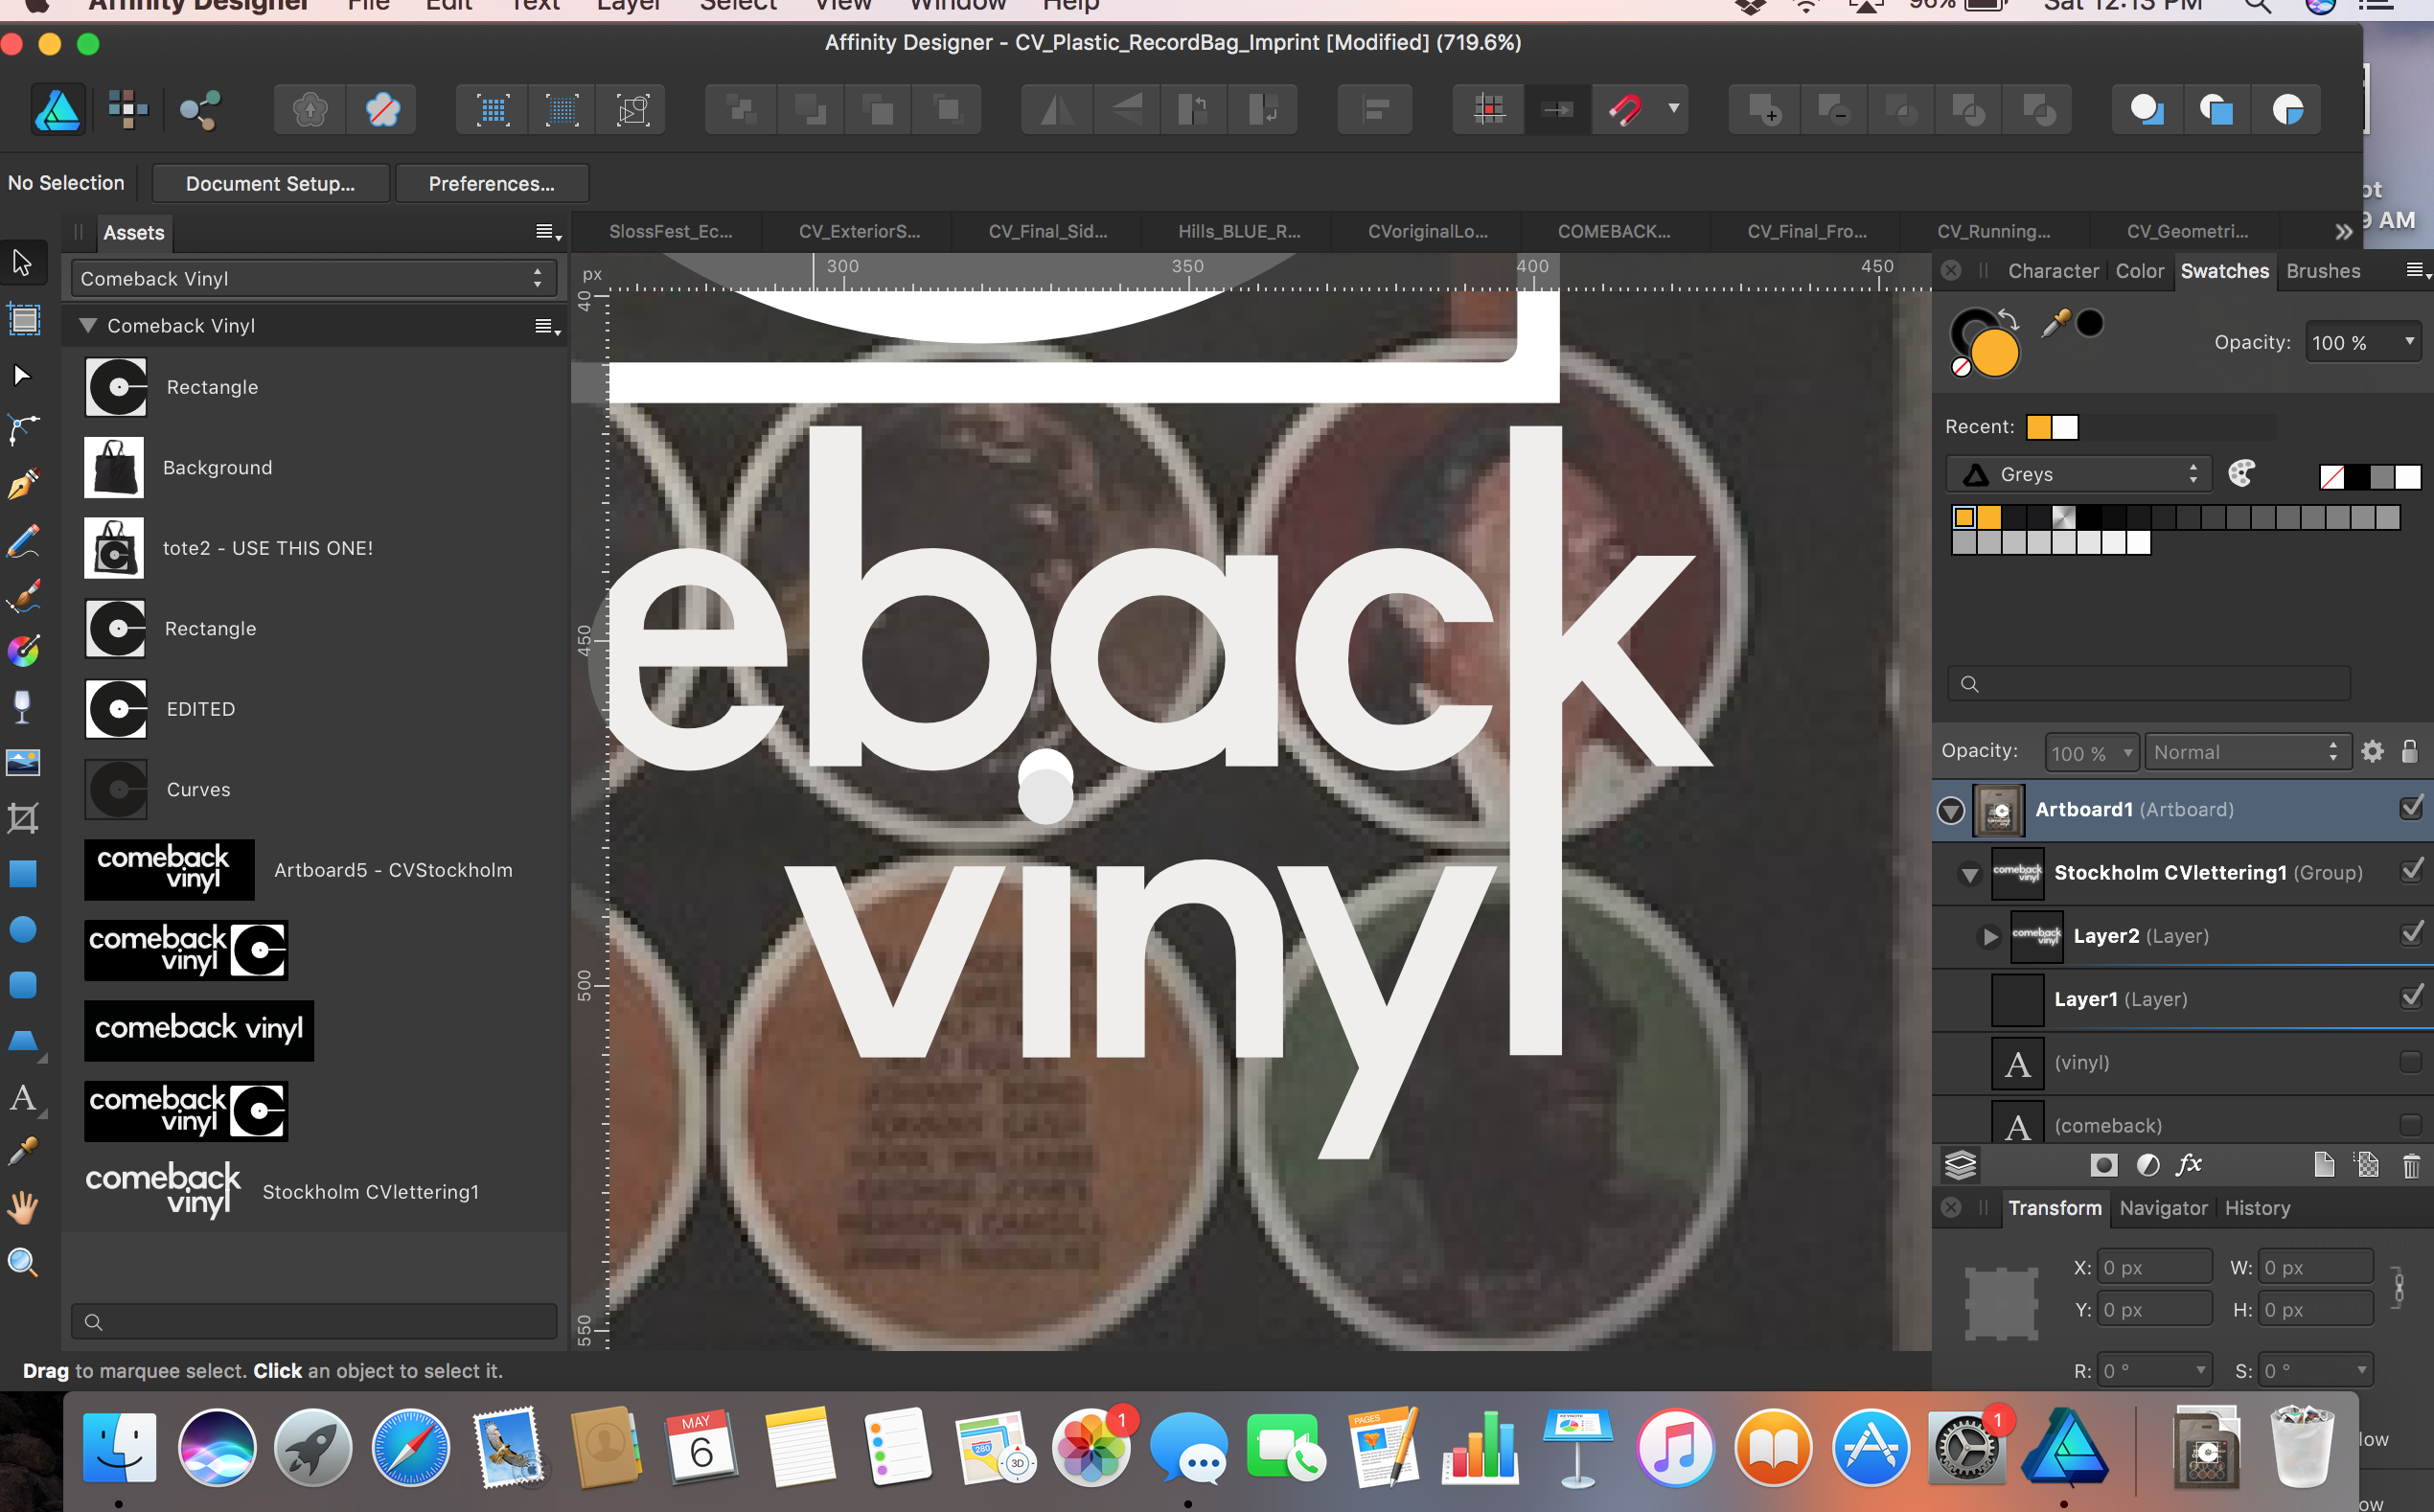Image resolution: width=2434 pixels, height=1512 pixels.
Task: Select the tote2 - USE THIS ONE! asset
Action: click(x=314, y=548)
